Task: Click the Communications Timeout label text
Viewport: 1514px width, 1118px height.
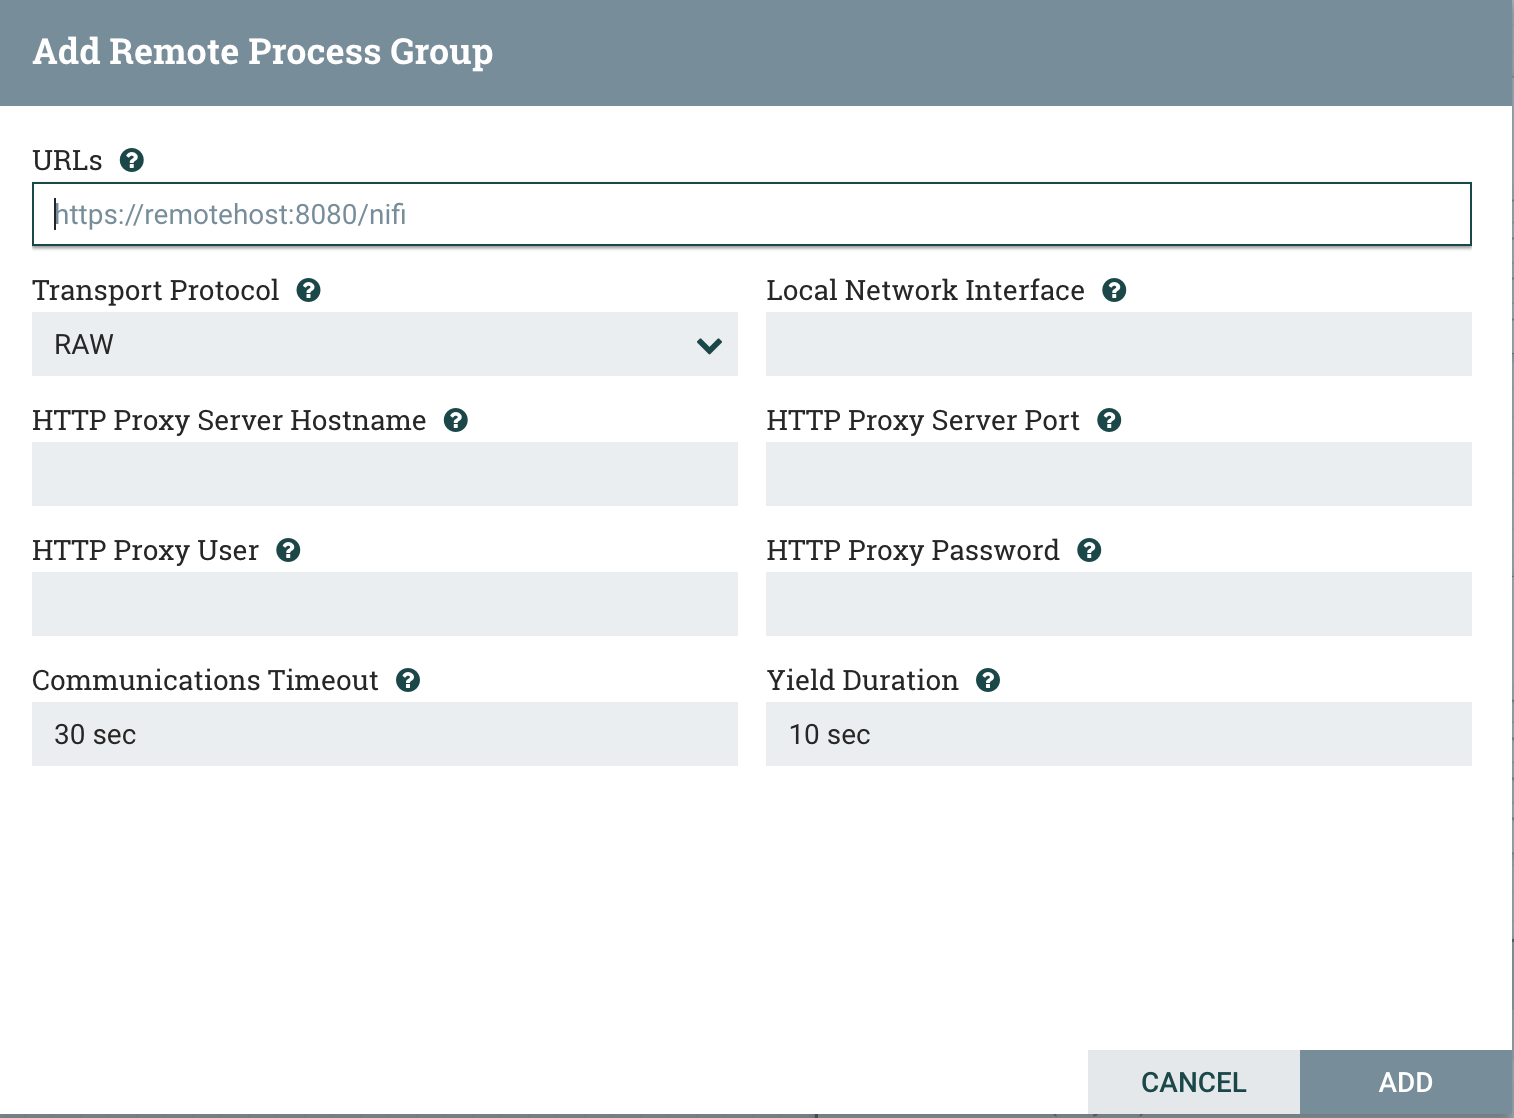Action: tap(205, 680)
